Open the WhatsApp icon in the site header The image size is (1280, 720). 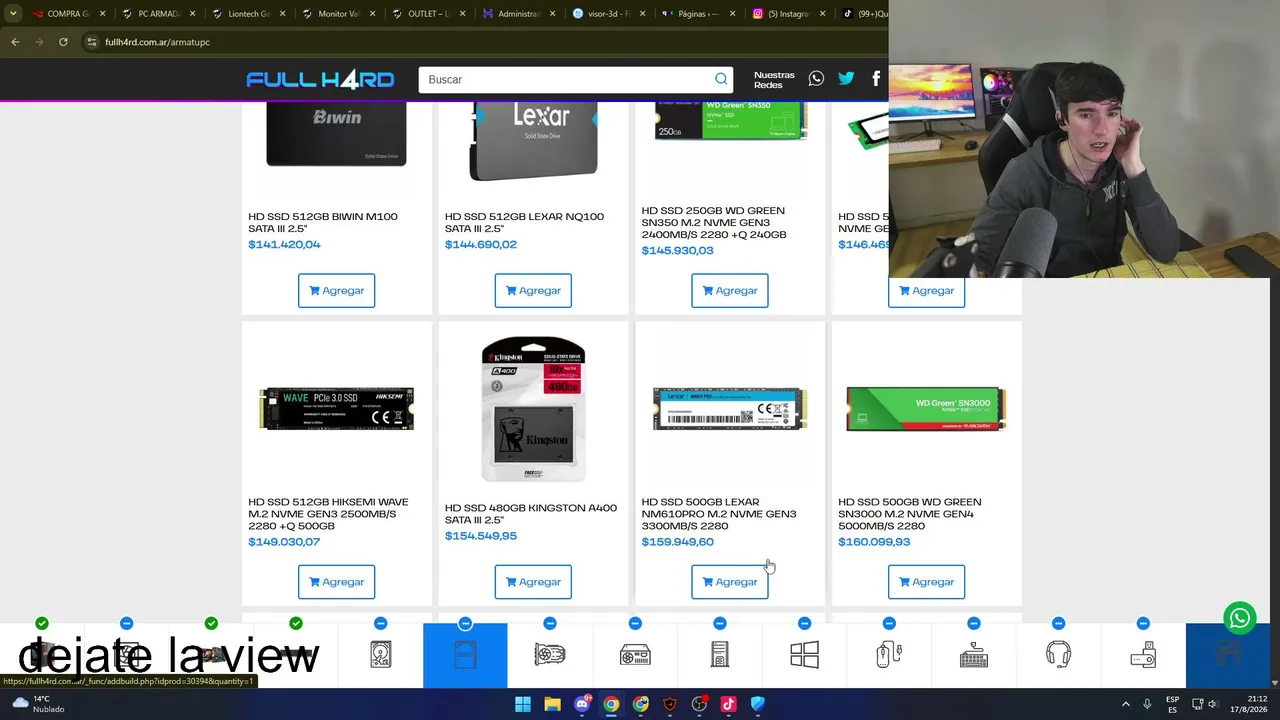816,79
